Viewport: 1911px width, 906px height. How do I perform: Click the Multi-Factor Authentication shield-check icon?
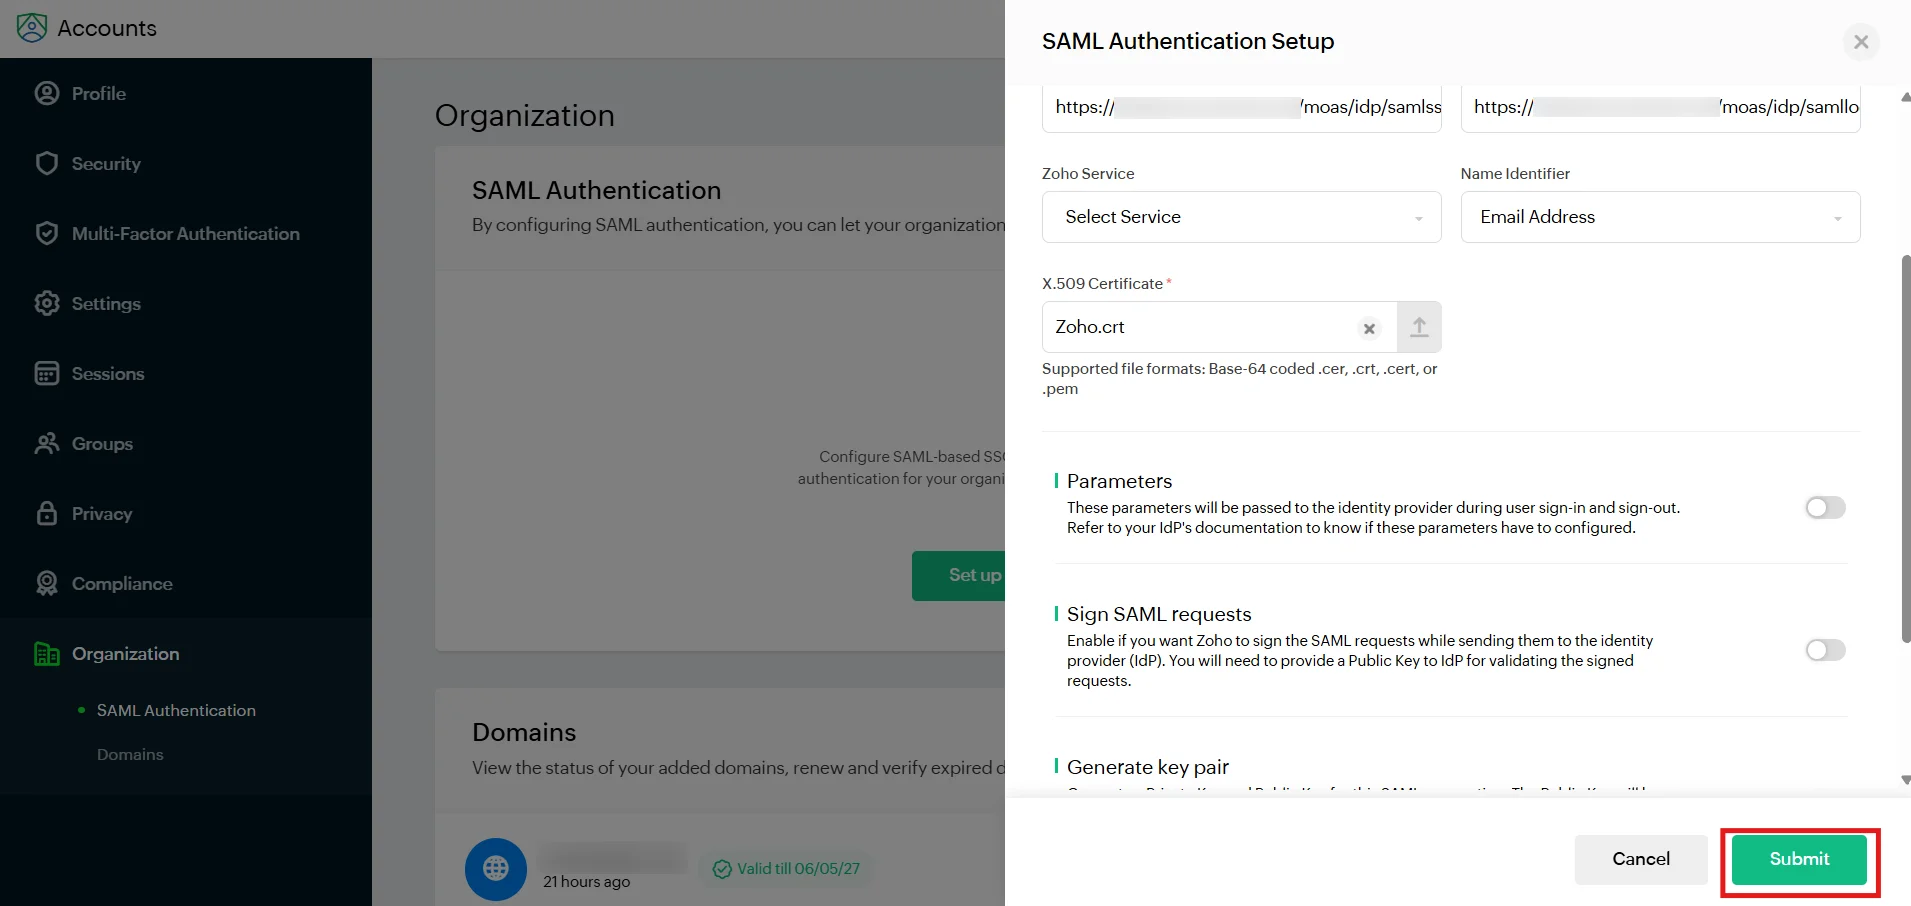[x=47, y=233]
